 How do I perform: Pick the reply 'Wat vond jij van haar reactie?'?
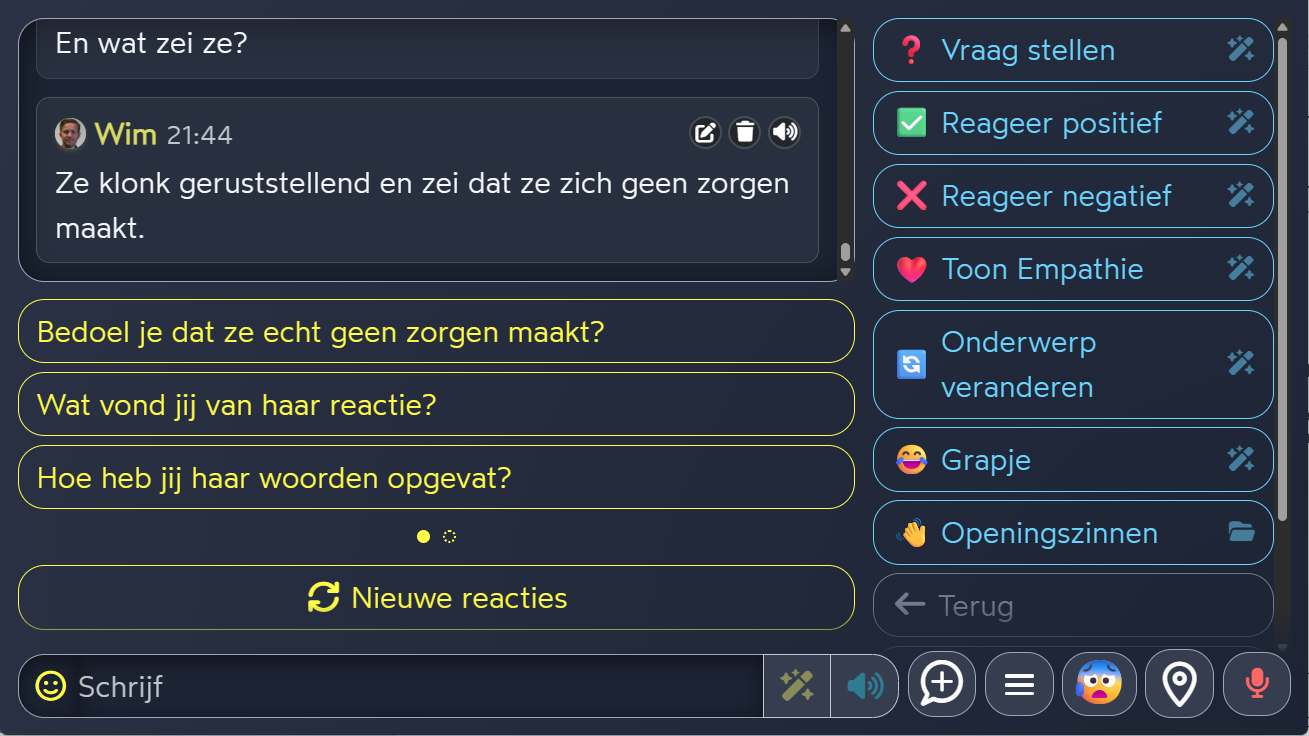pos(436,404)
